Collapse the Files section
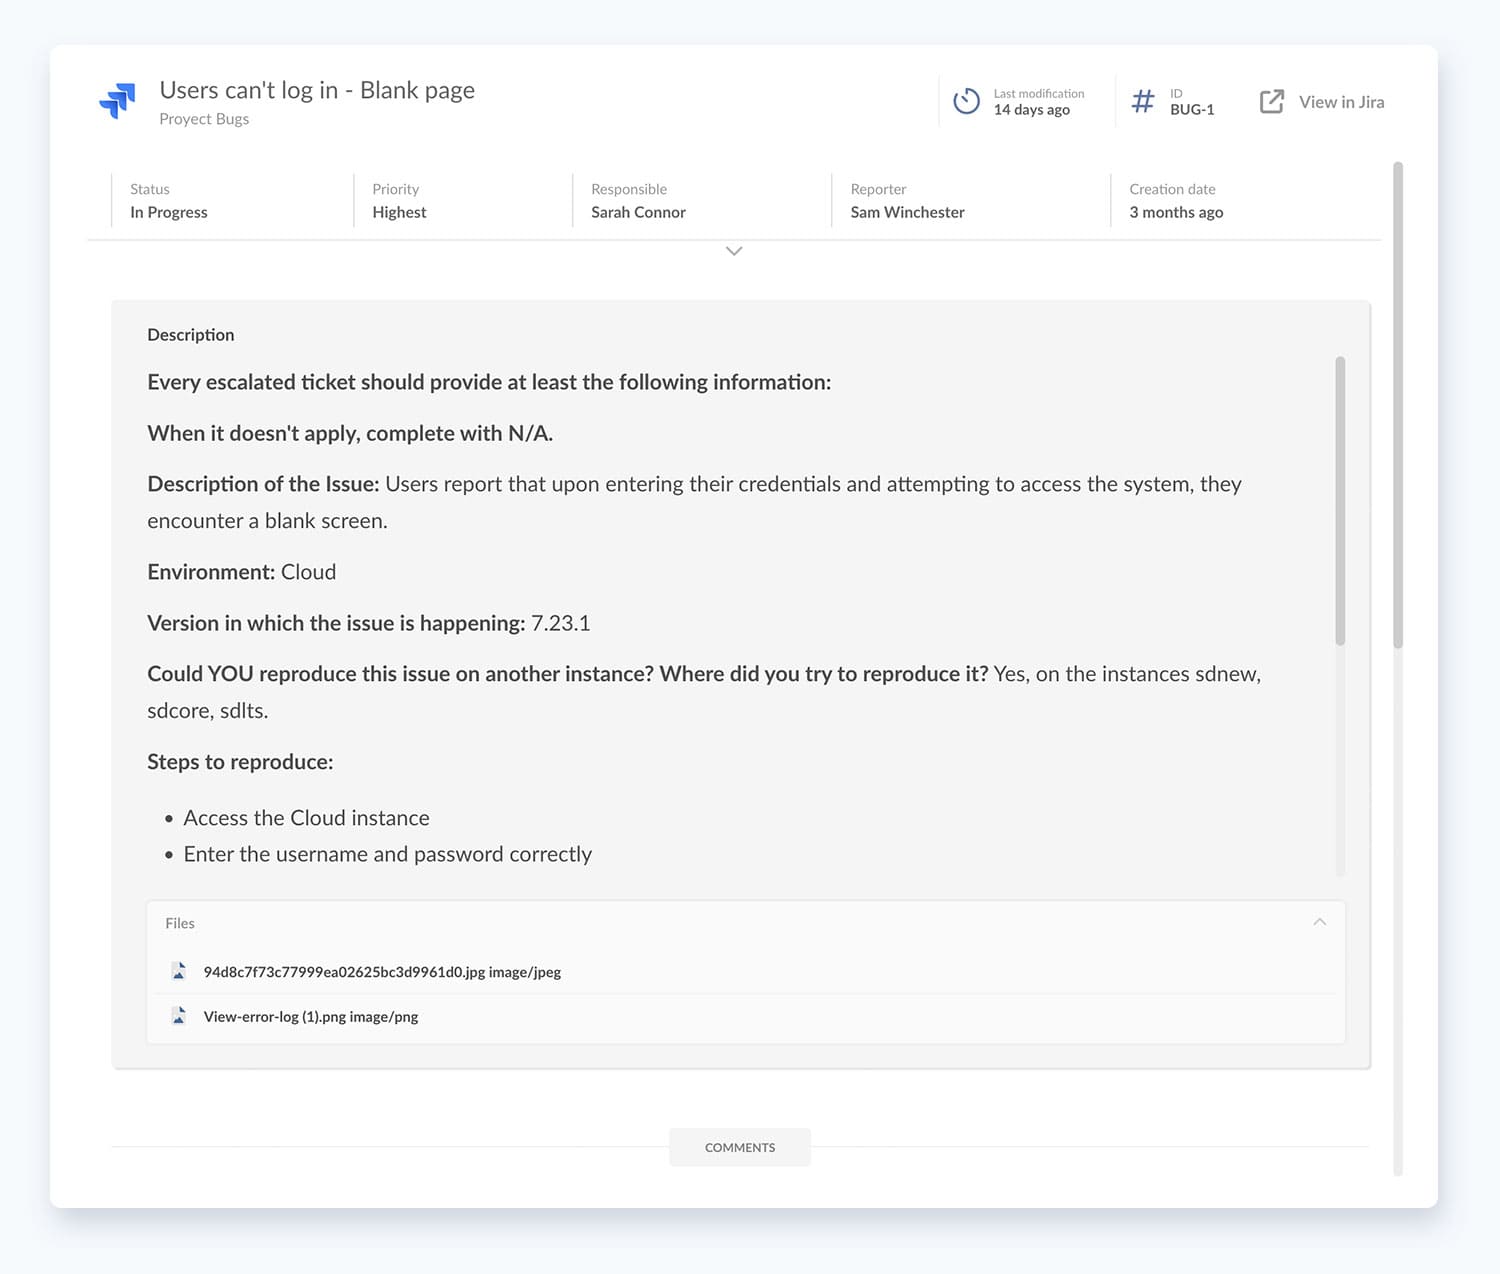The height and width of the screenshot is (1274, 1500). click(x=1319, y=921)
